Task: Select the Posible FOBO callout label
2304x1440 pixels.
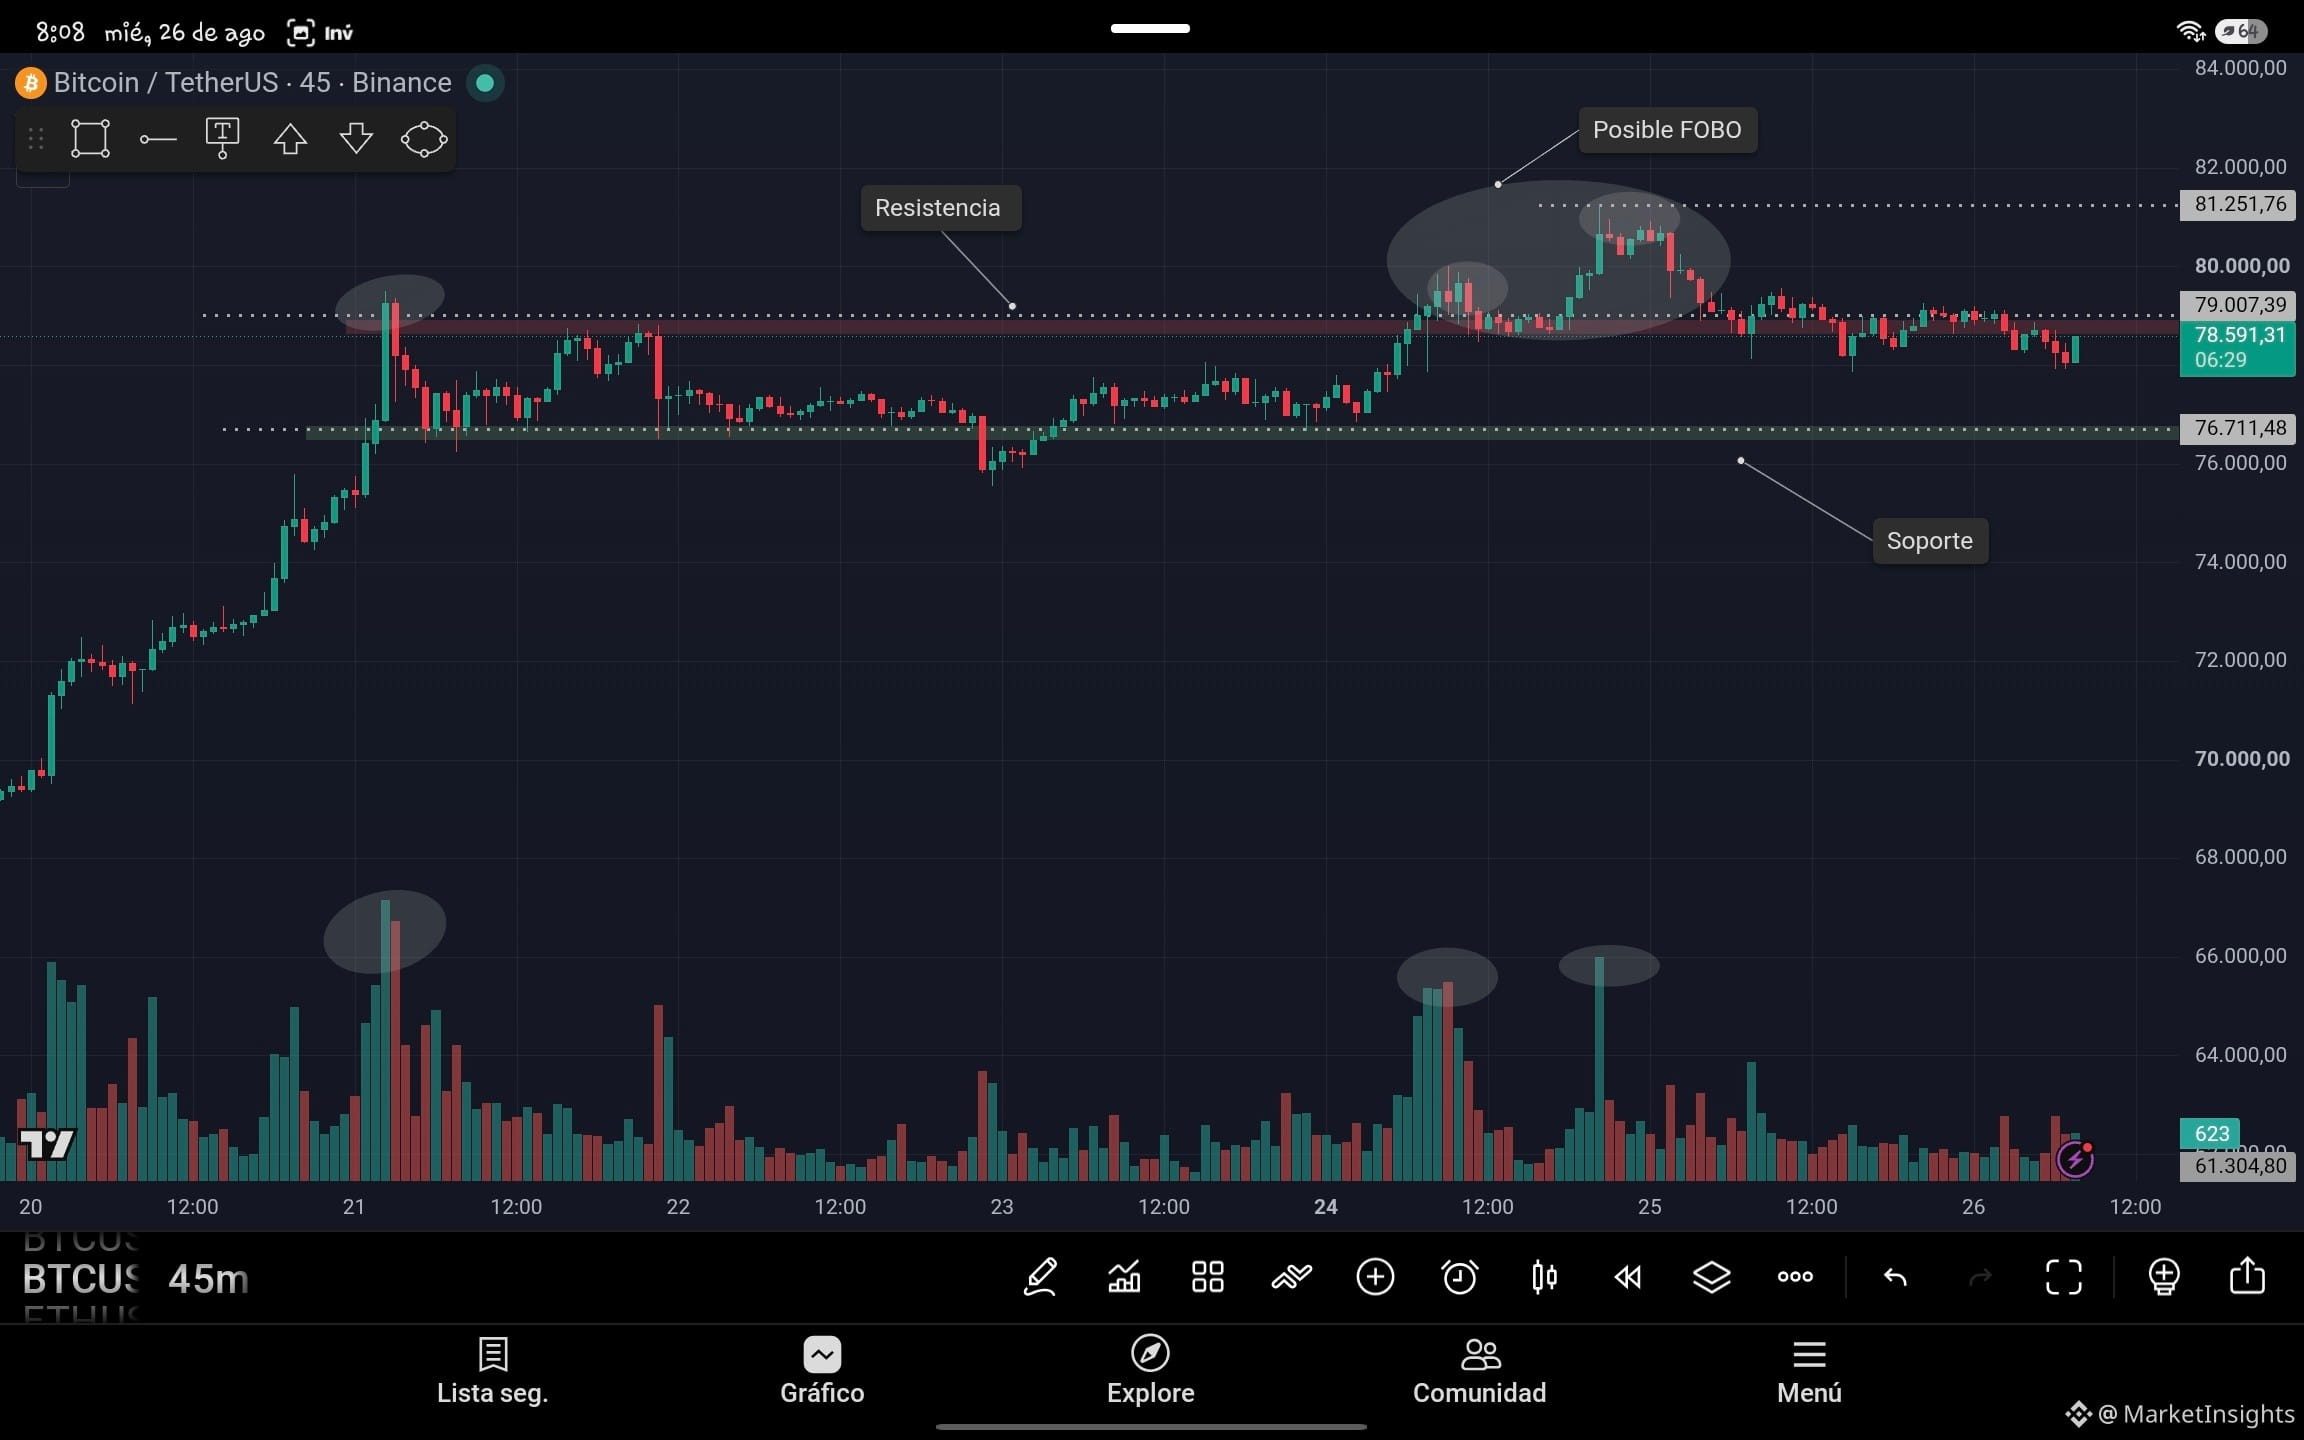Action: (x=1667, y=130)
